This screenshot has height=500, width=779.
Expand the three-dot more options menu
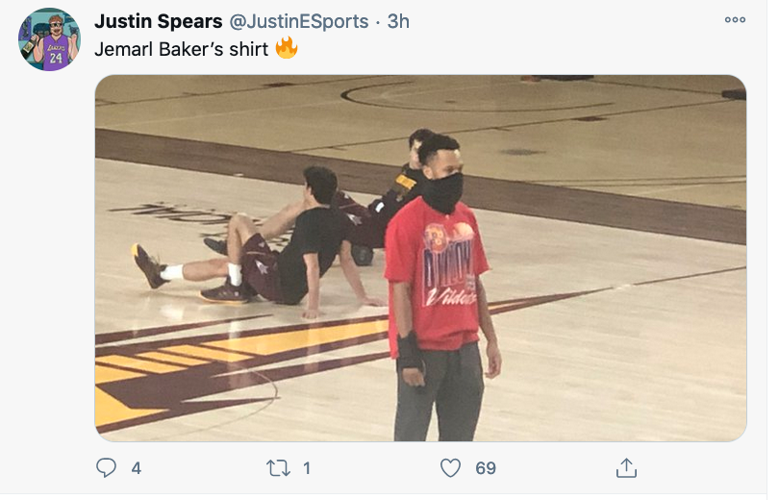[x=735, y=20]
